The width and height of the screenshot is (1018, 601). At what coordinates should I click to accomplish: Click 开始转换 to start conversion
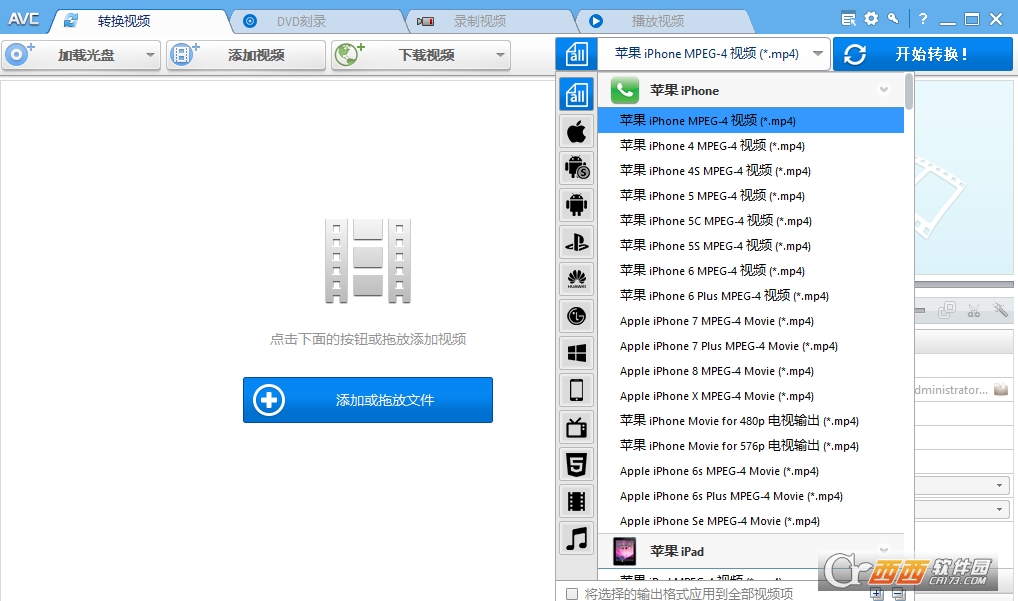pos(923,54)
